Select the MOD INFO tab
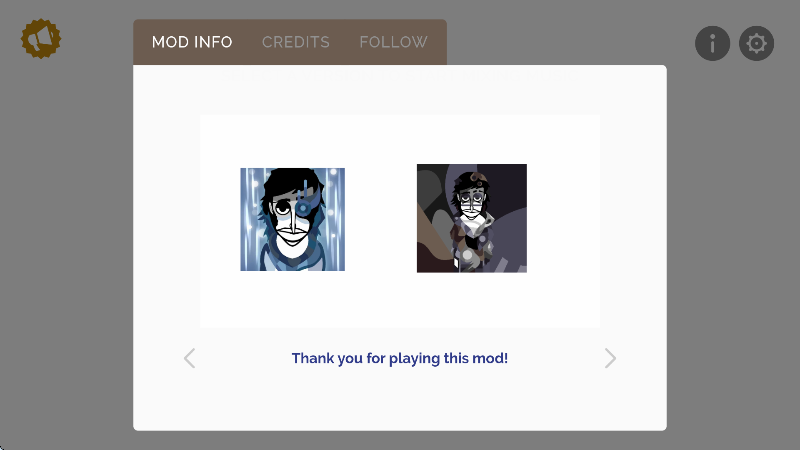This screenshot has height=450, width=800. click(x=192, y=42)
